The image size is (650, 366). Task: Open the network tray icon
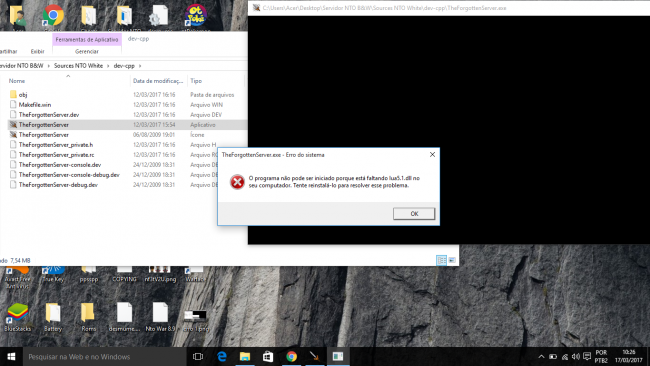[x=565, y=356]
